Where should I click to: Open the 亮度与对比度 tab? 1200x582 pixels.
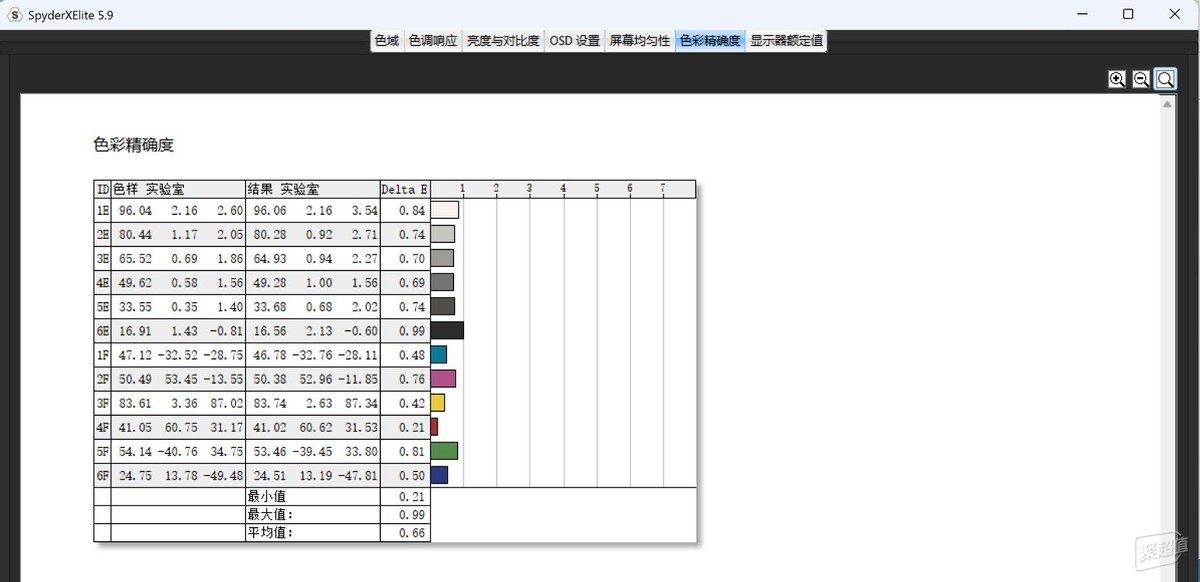[503, 41]
